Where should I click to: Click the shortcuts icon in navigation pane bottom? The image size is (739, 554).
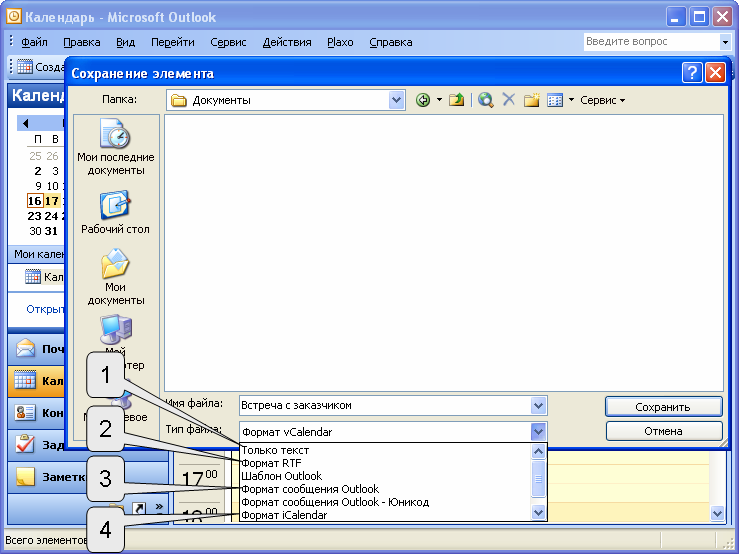pyautogui.click(x=139, y=508)
